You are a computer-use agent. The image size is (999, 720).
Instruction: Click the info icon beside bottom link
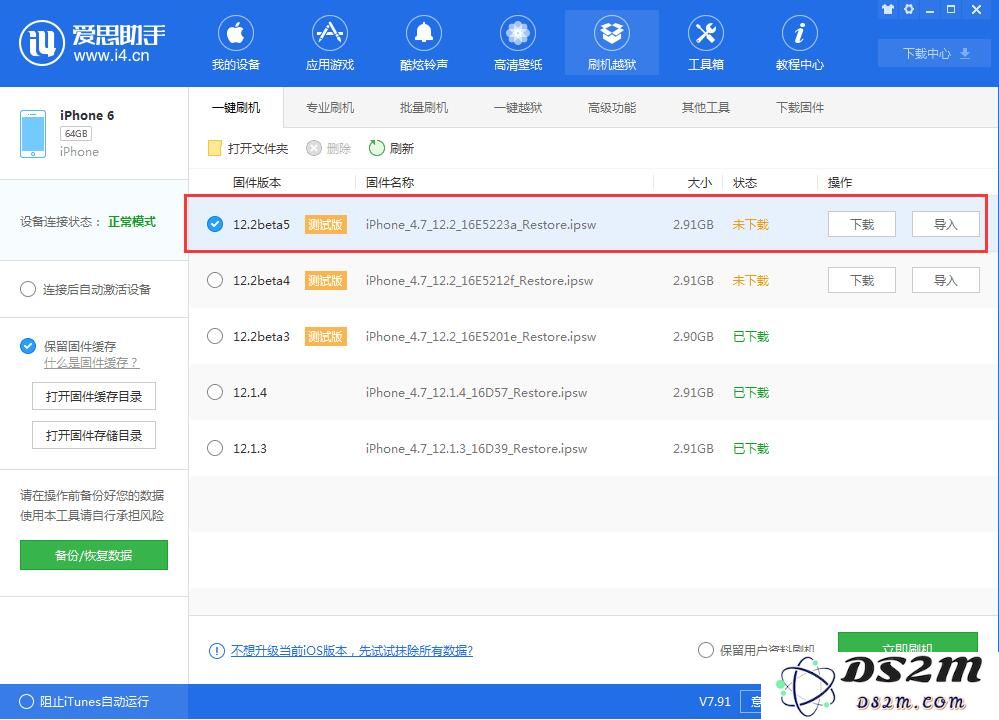(217, 651)
